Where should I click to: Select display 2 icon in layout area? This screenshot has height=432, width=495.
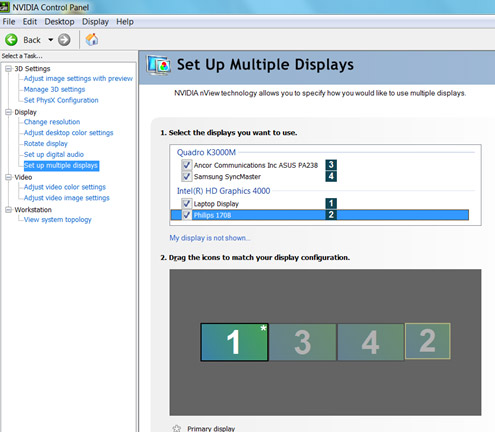[x=428, y=341]
